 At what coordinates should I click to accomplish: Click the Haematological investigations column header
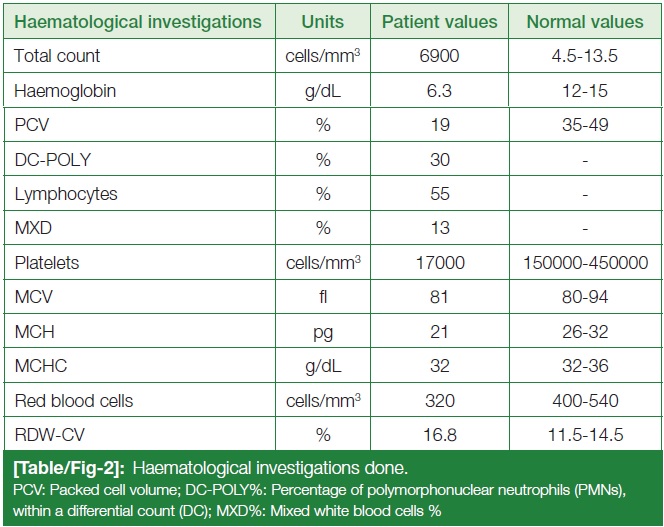(x=138, y=22)
